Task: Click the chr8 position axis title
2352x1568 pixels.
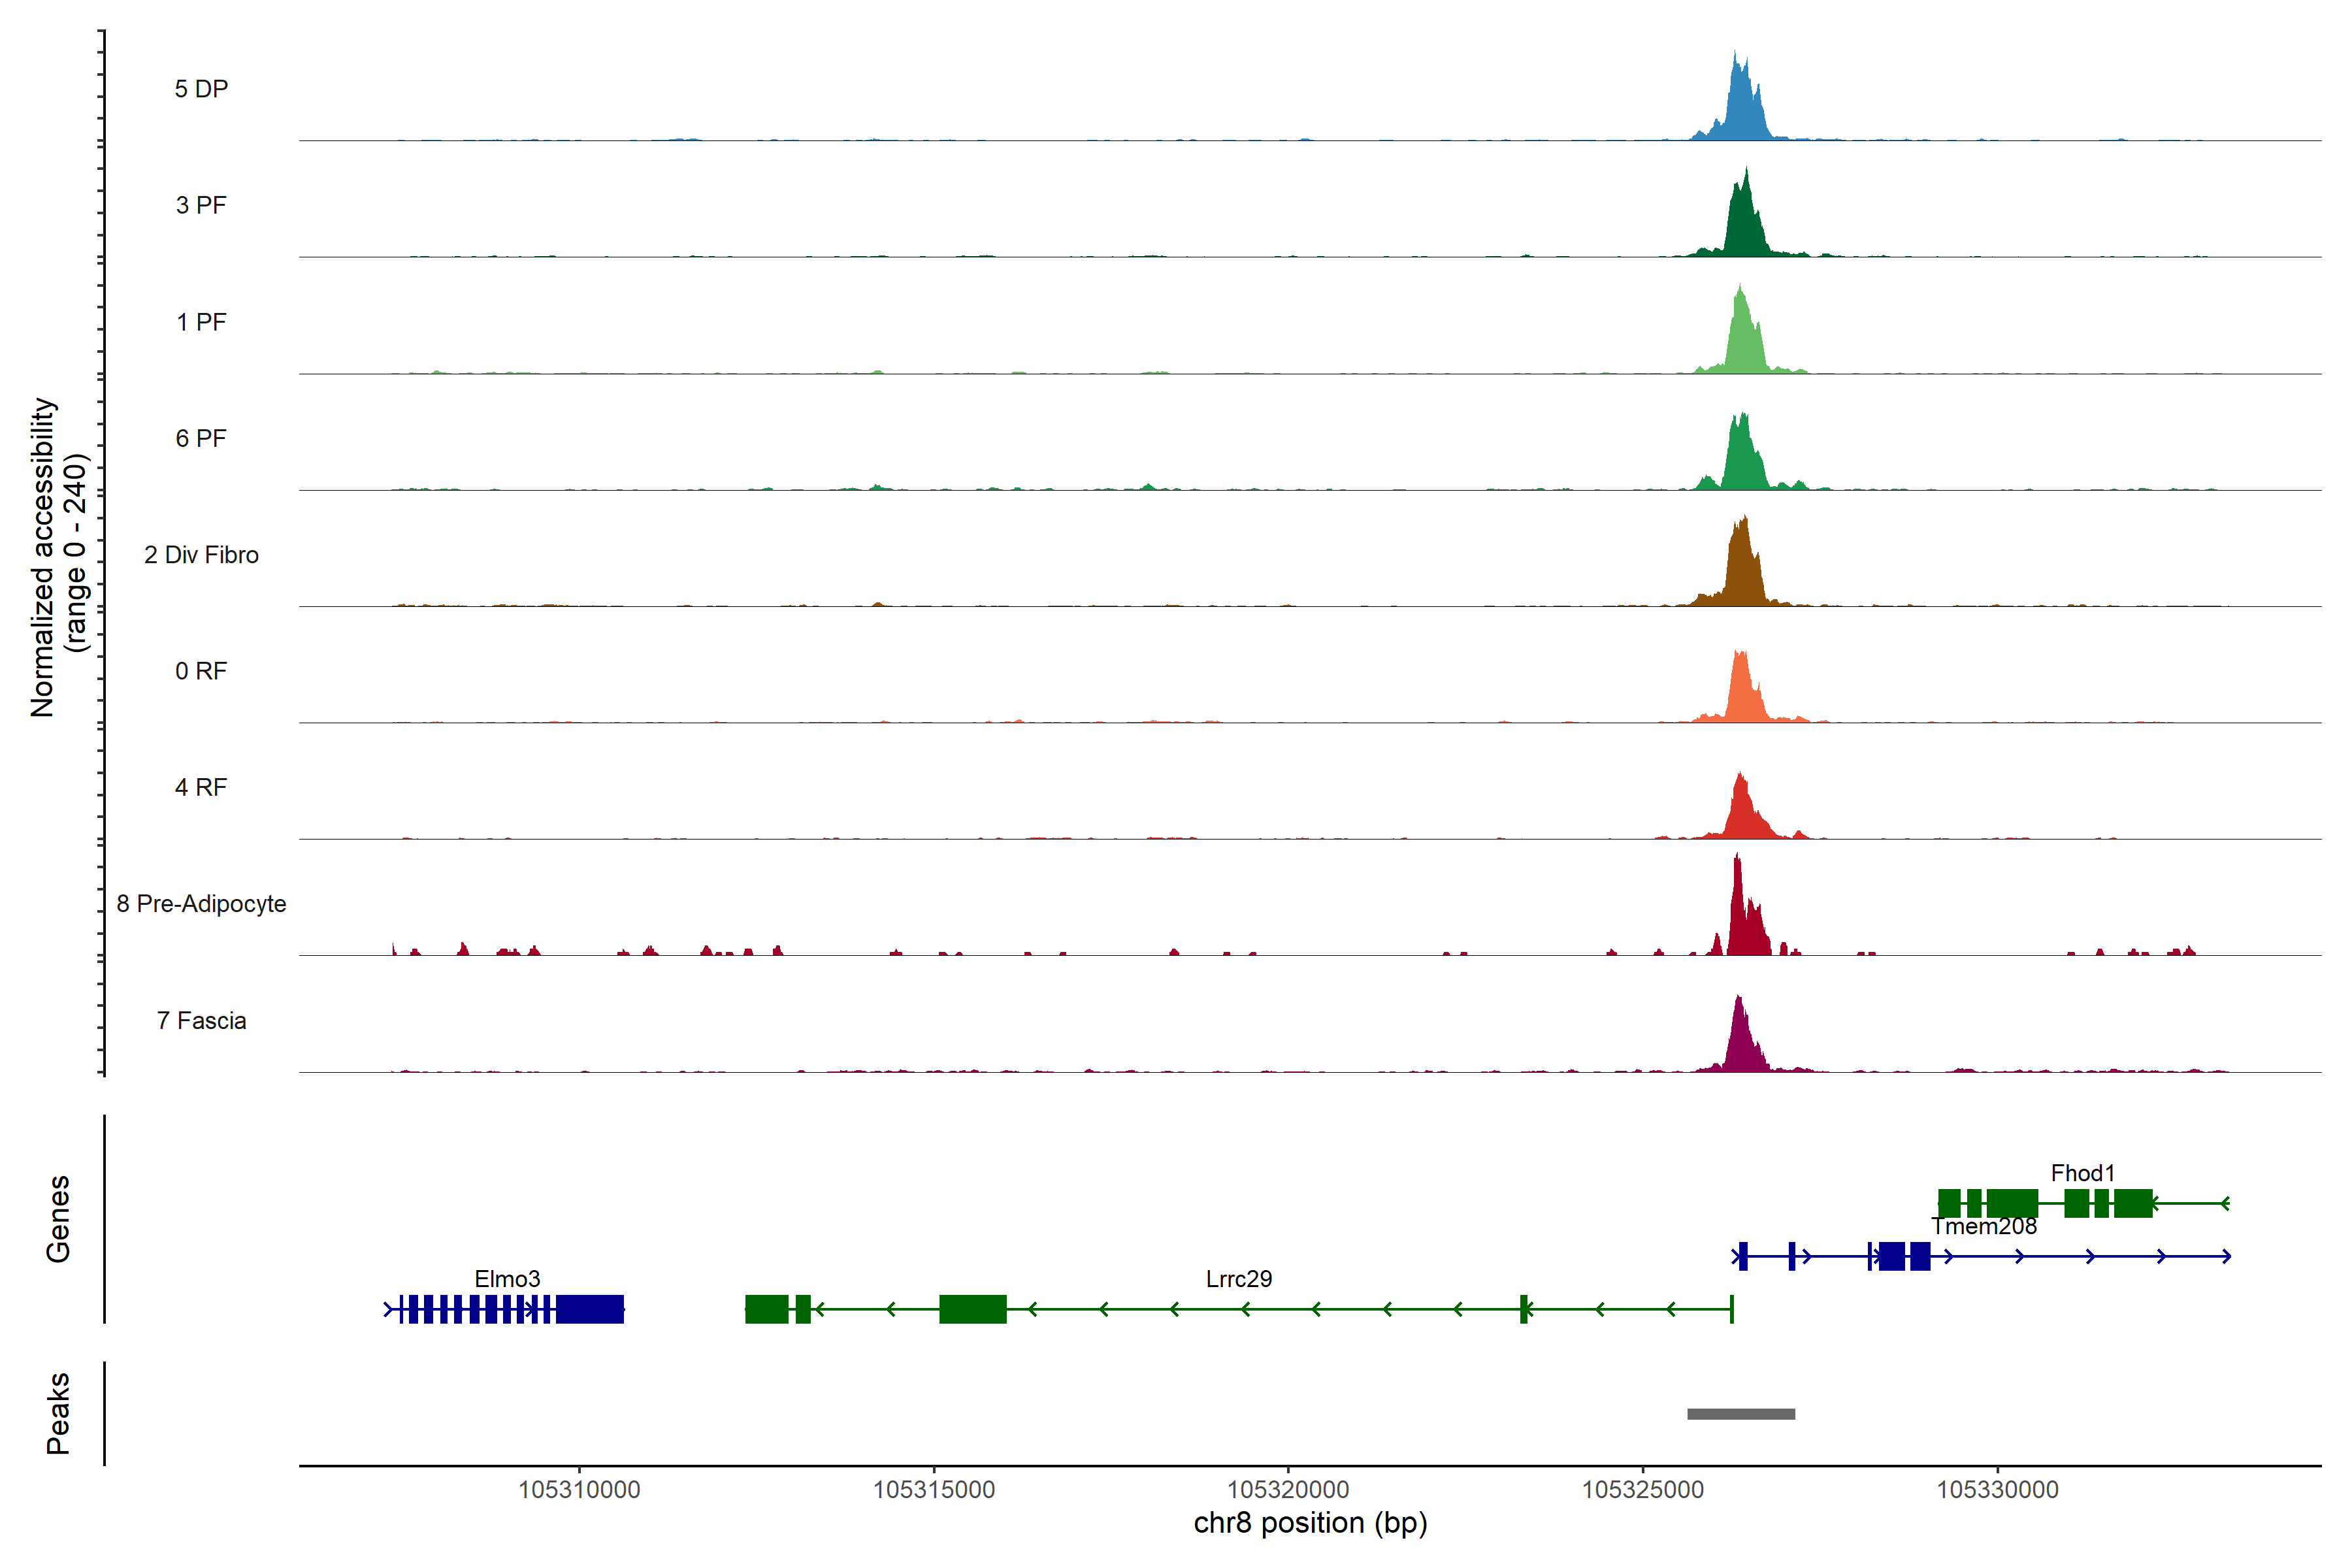Action: 1310,1523
